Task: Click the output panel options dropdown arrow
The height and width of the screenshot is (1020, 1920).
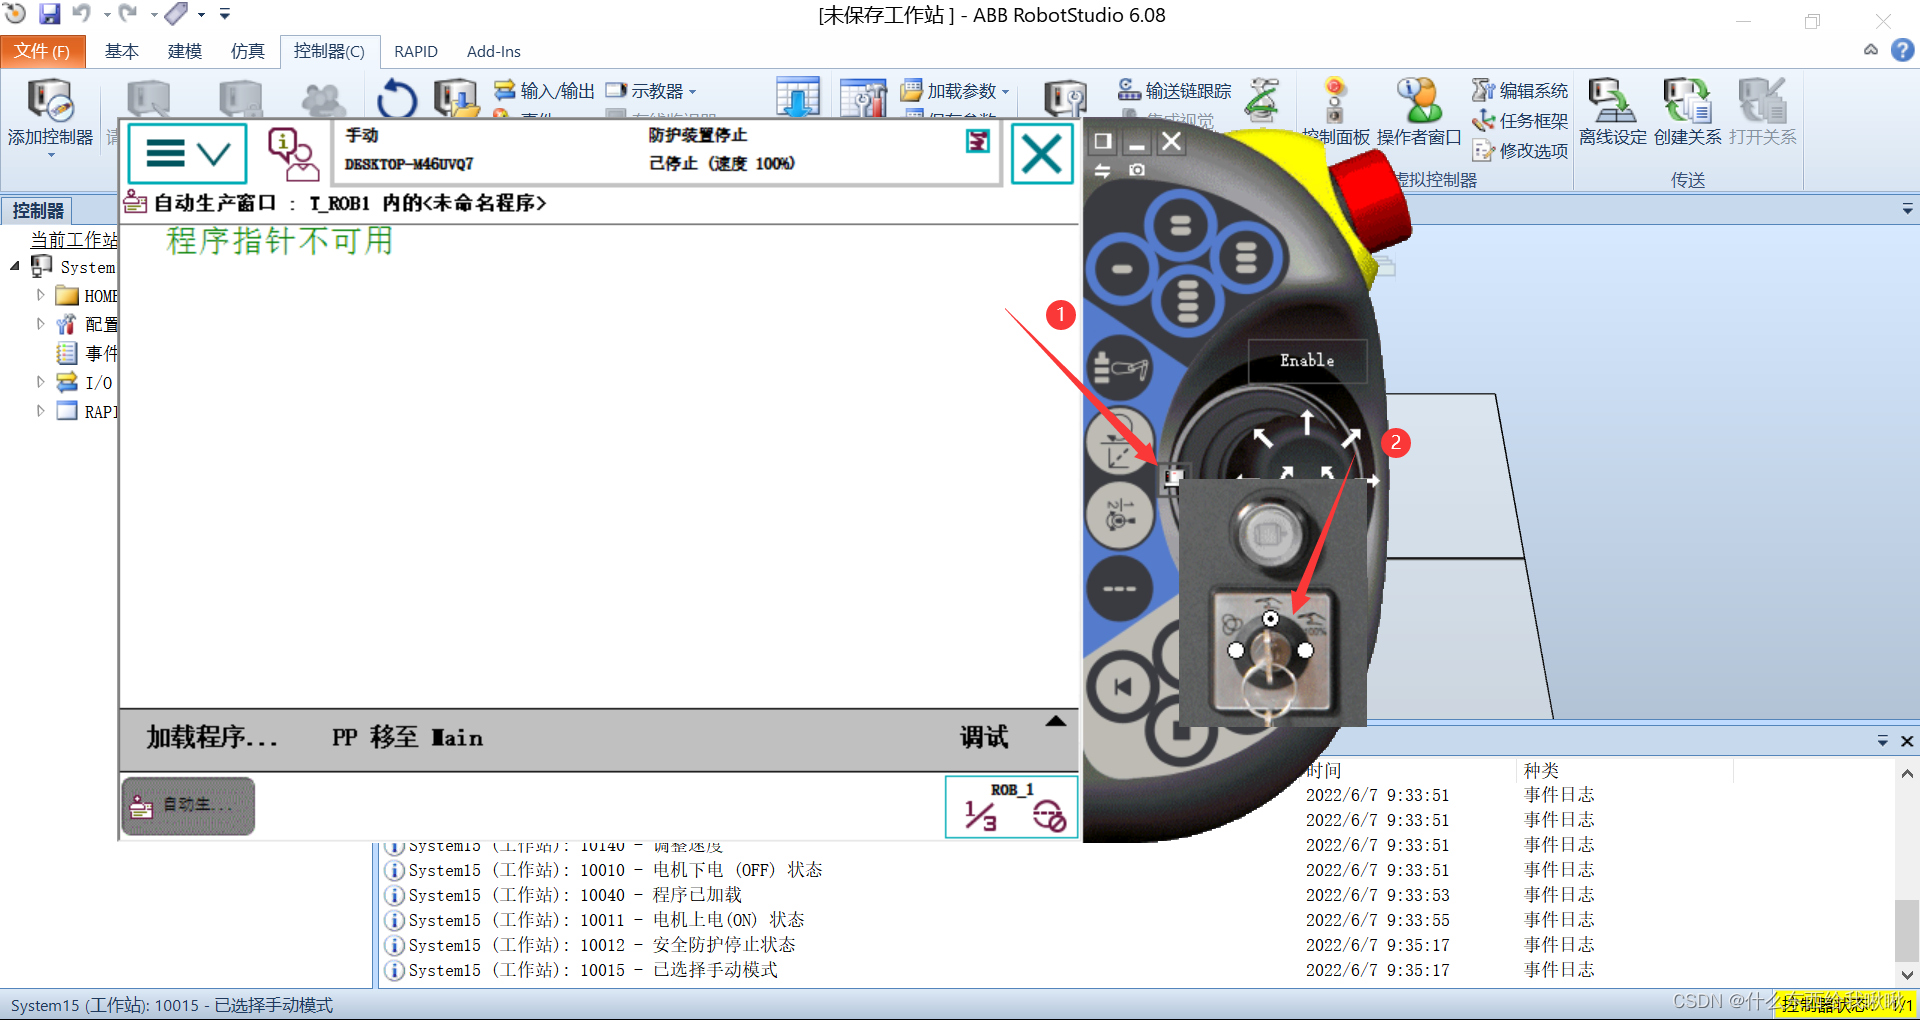Action: pyautogui.click(x=1882, y=742)
